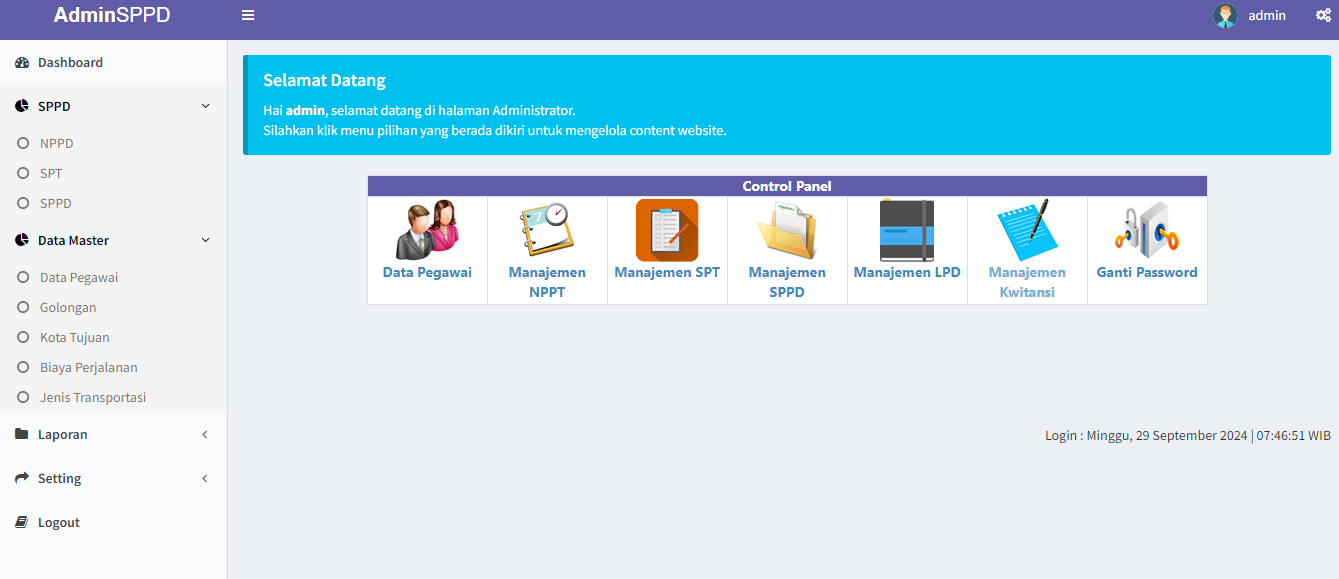Click the Data Pegawai people icon
Viewport: 1339px width, 579px height.
point(427,230)
